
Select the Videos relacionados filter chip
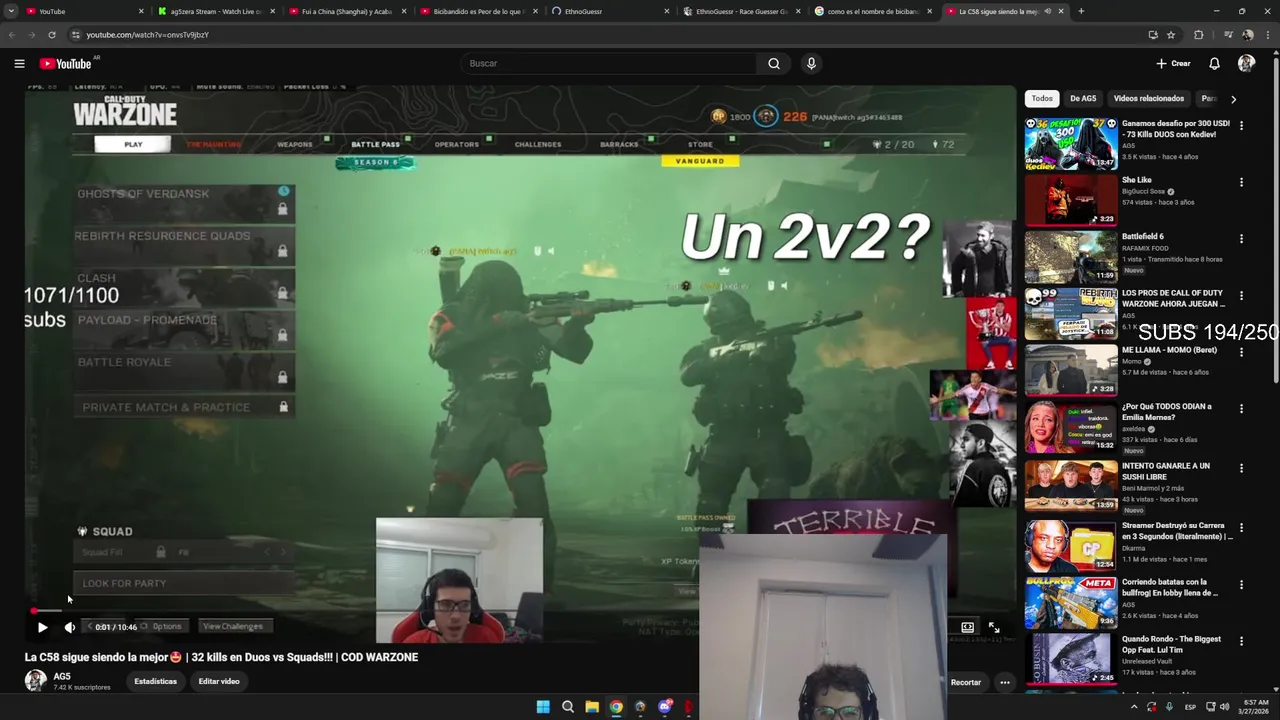1148,98
